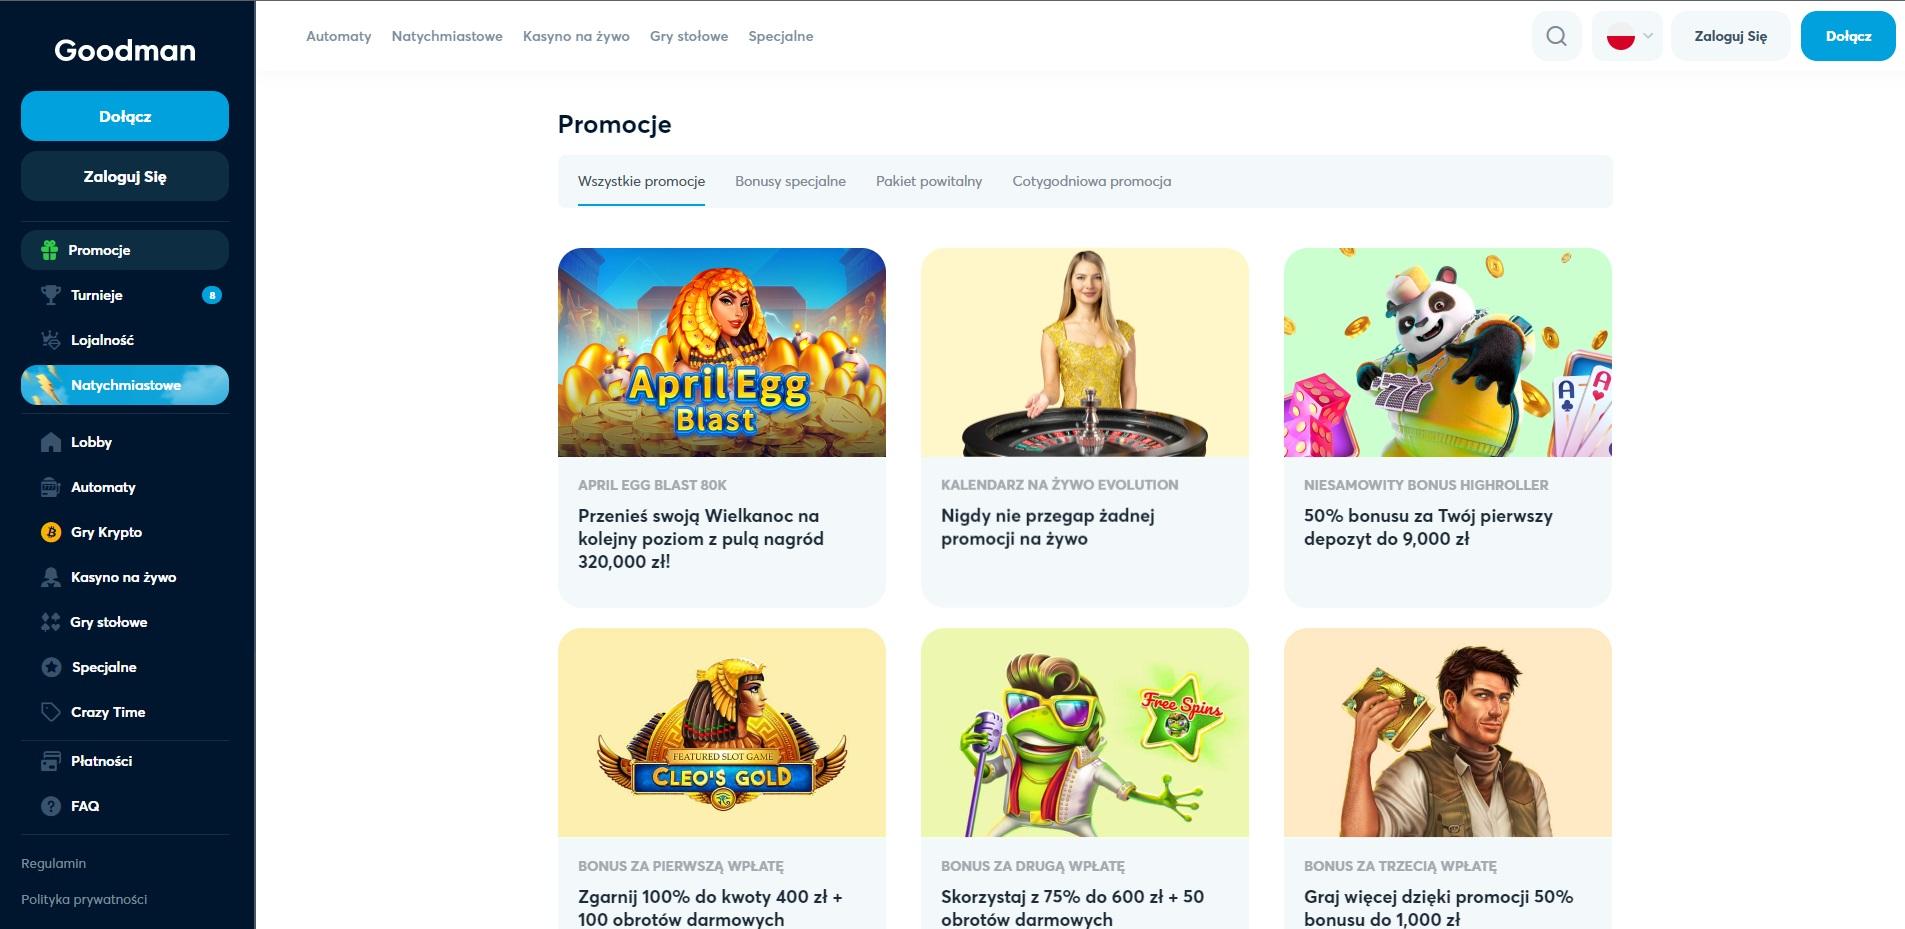Click the question mark FAQ icon
The width and height of the screenshot is (1905, 929).
pyautogui.click(x=50, y=806)
